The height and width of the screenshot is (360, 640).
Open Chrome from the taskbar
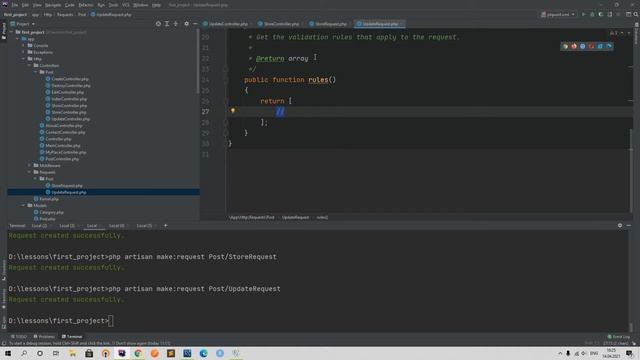click(x=138, y=353)
